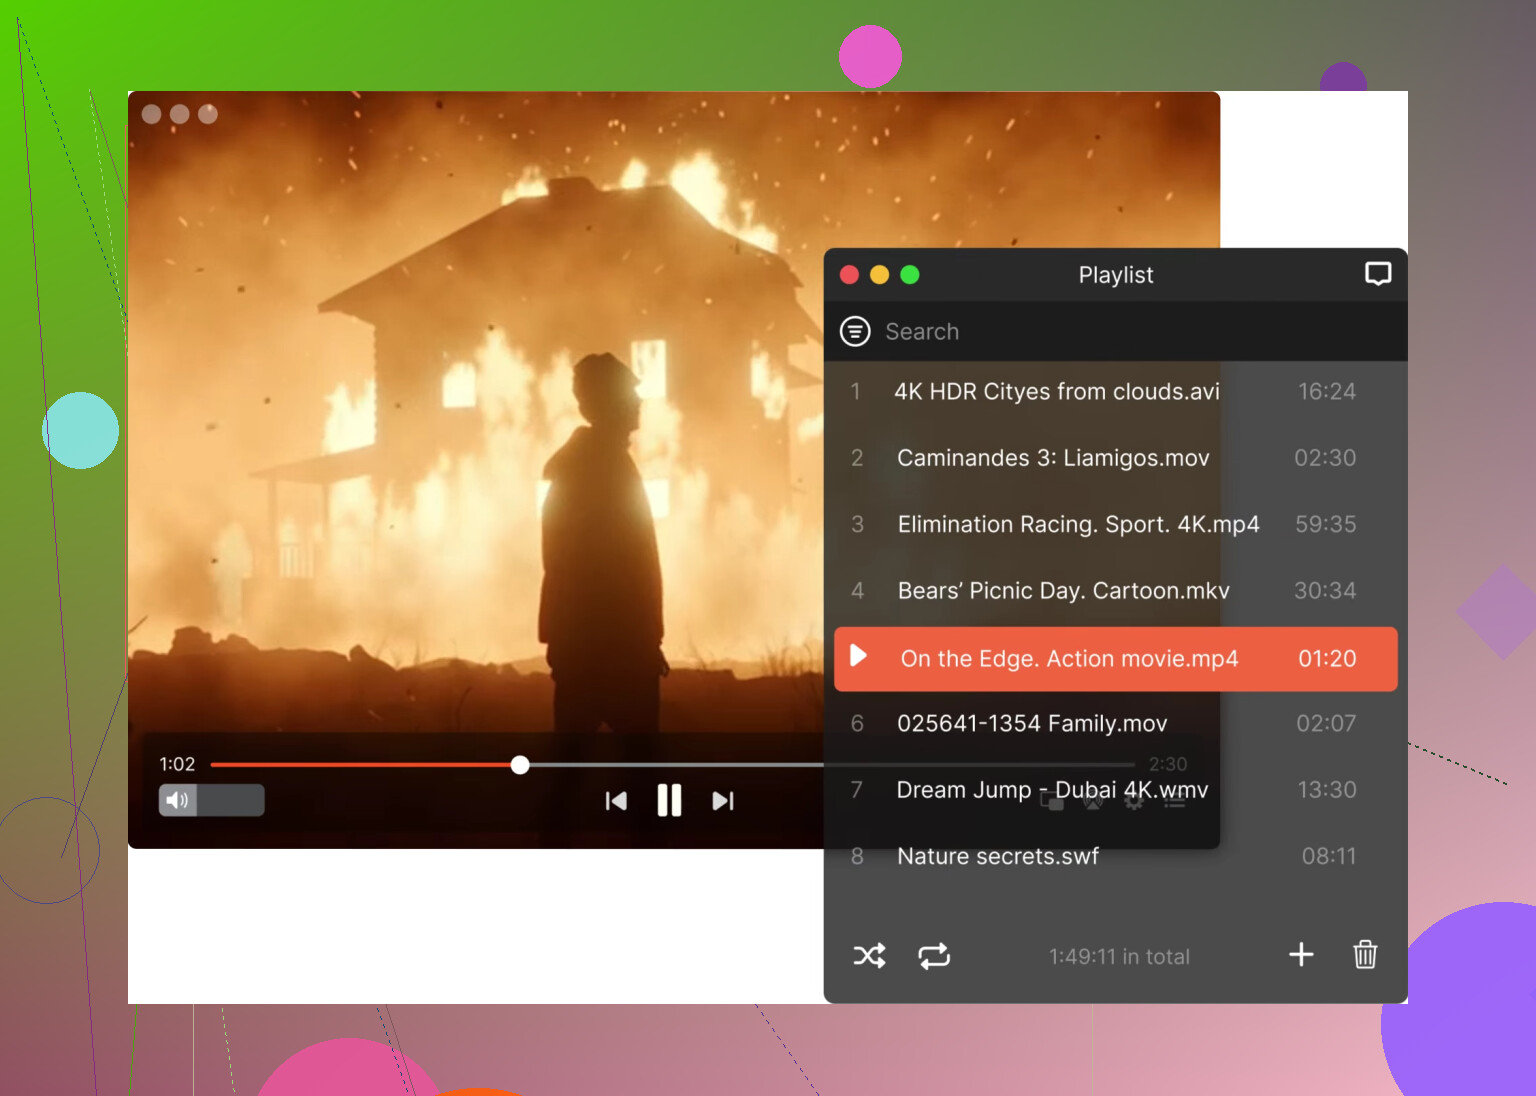The width and height of the screenshot is (1536, 1096).
Task: Open Elimination Racing. Sport. 4K.mp4
Action: [x=1078, y=524]
